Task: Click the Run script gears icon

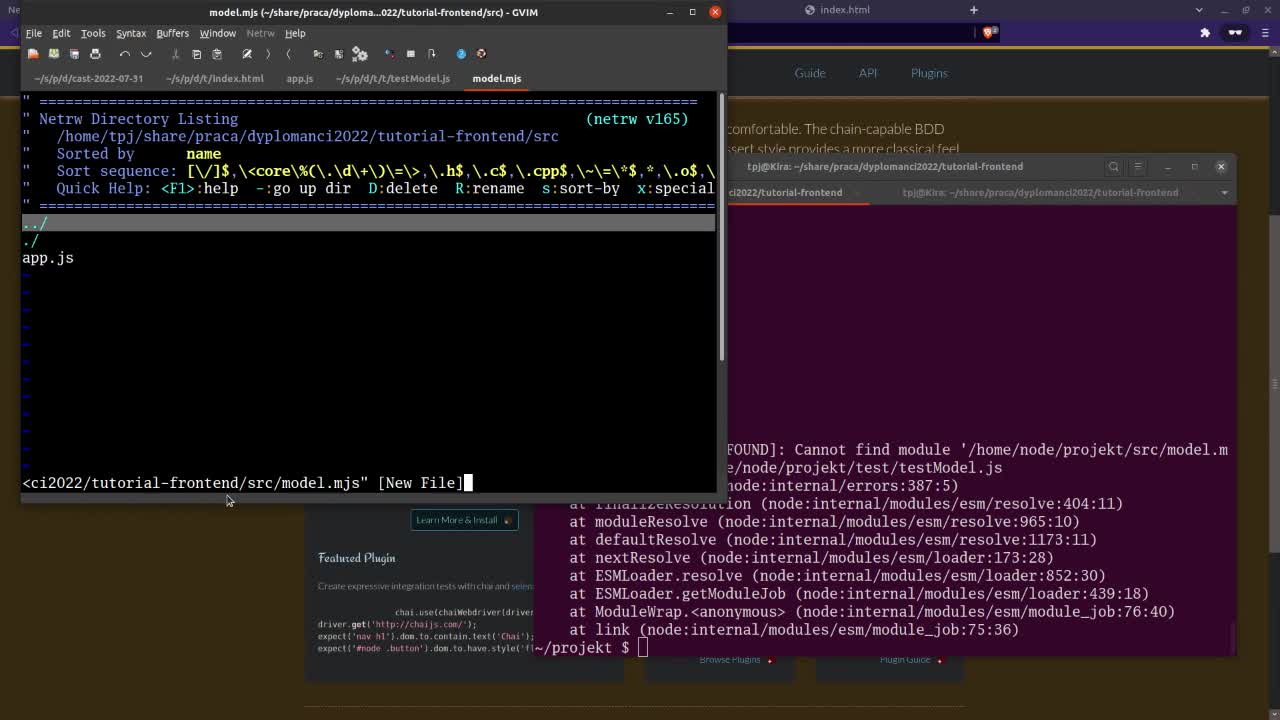Action: coord(360,54)
